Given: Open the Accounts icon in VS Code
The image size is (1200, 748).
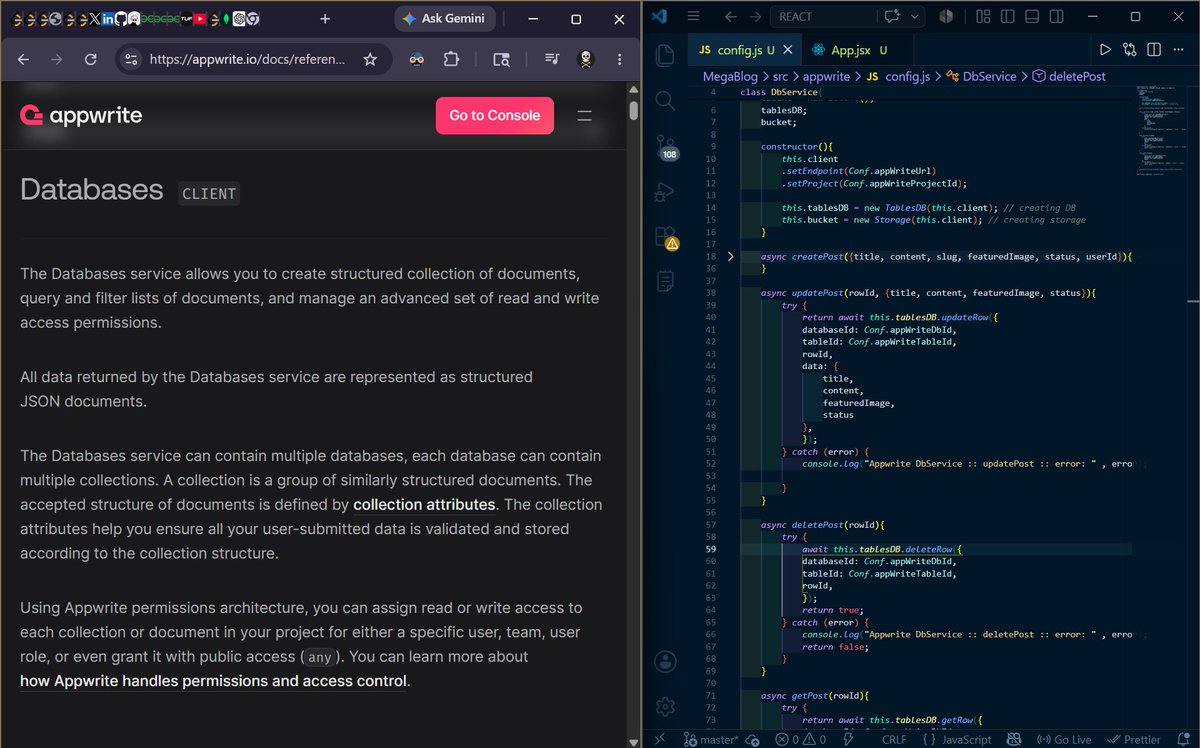Looking at the screenshot, I should (x=664, y=663).
